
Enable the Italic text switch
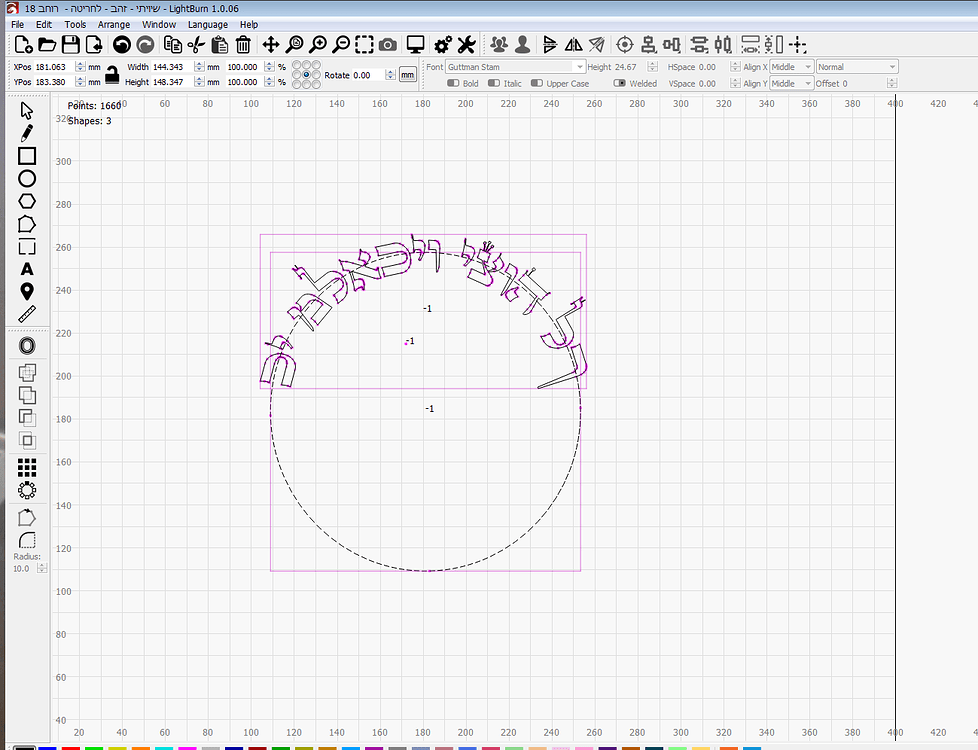pos(494,84)
